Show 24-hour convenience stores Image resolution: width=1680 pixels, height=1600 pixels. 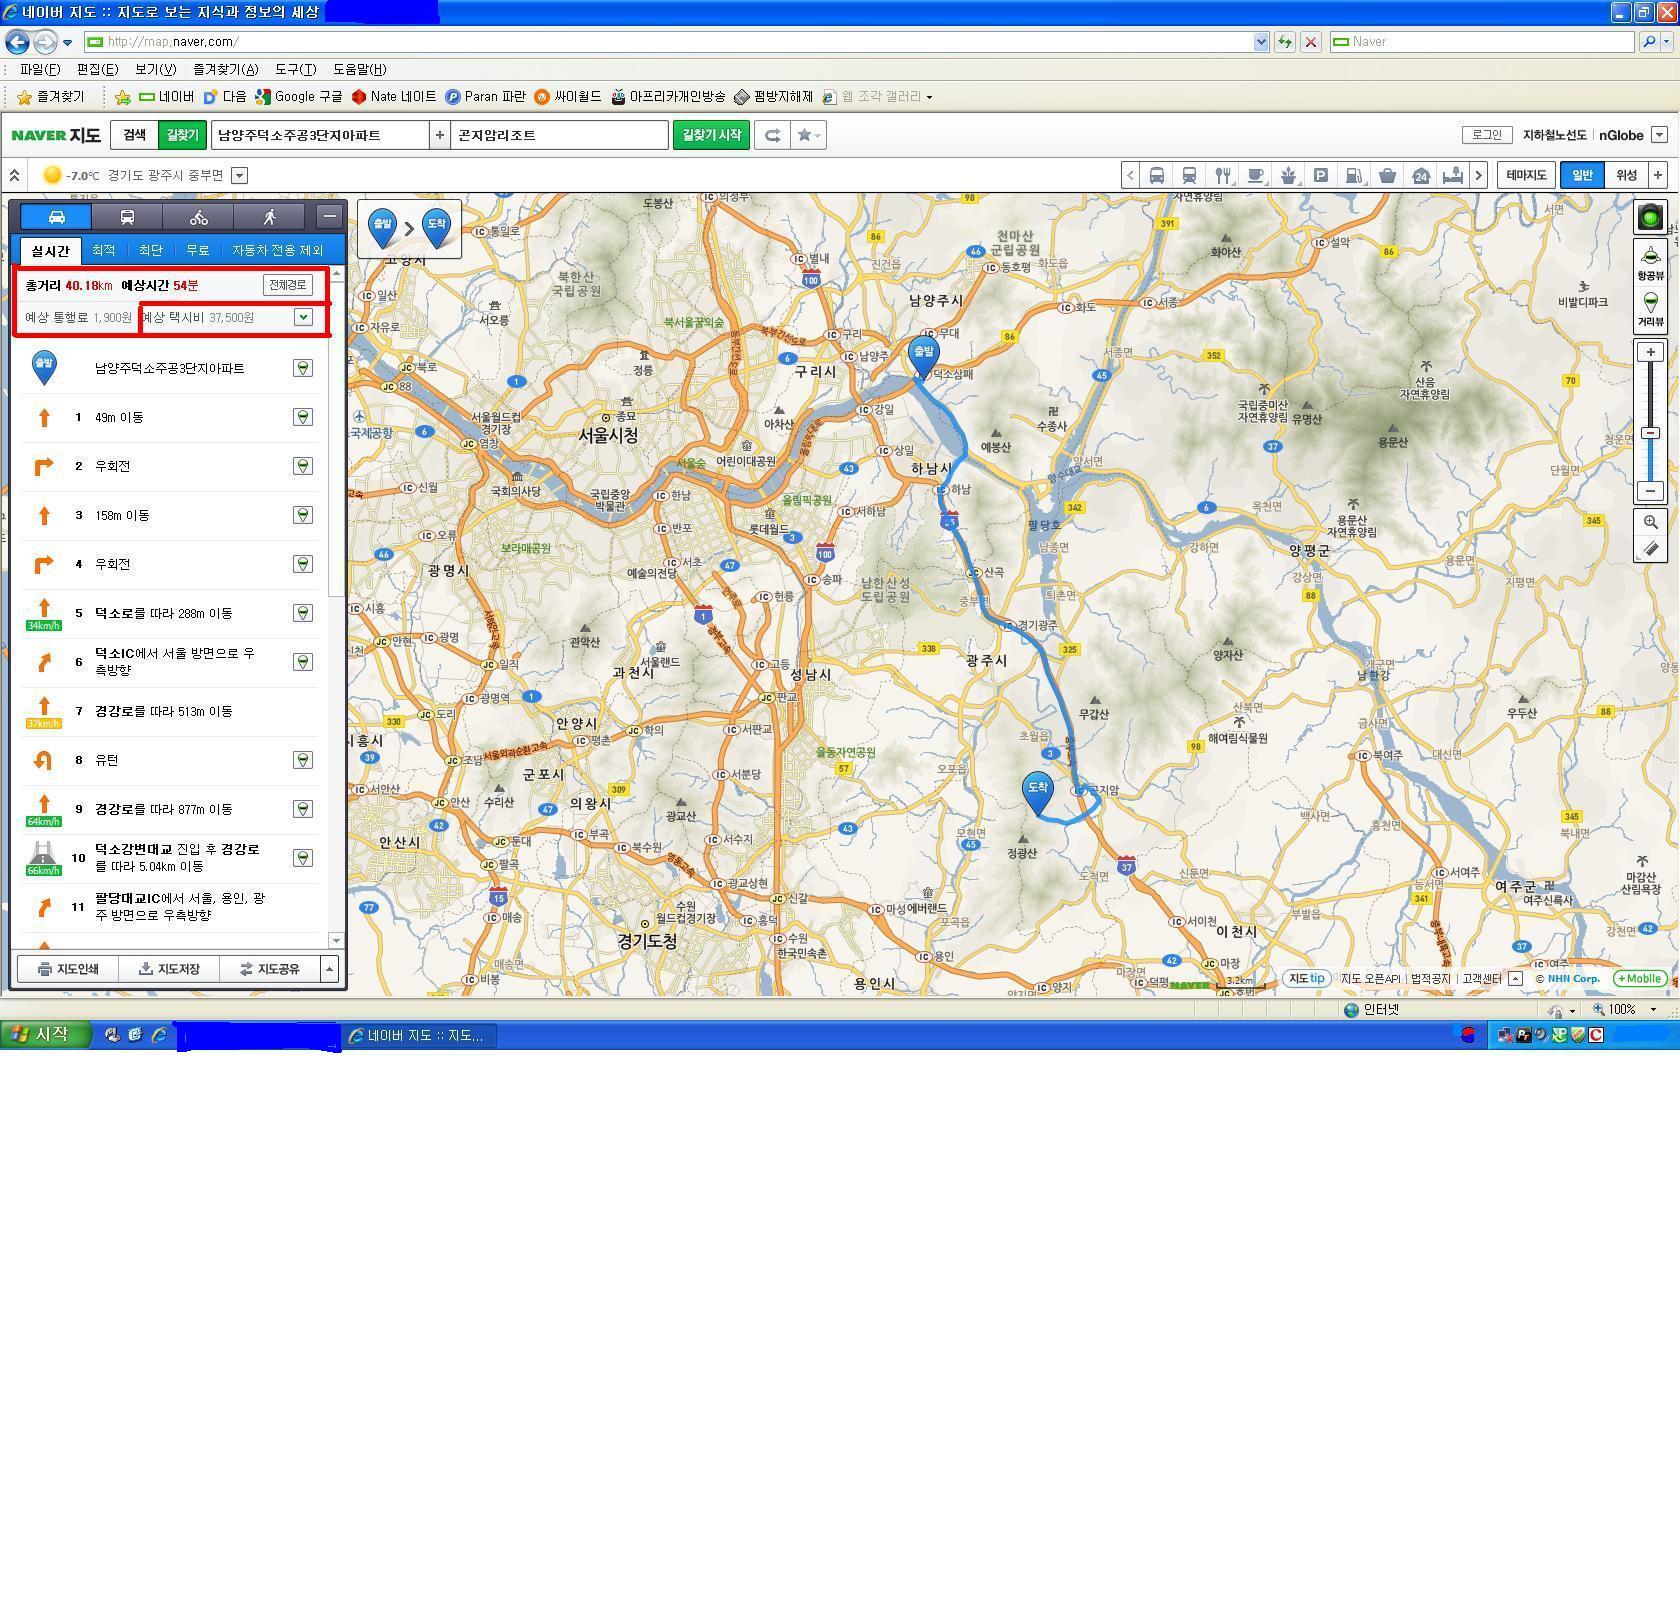1420,175
